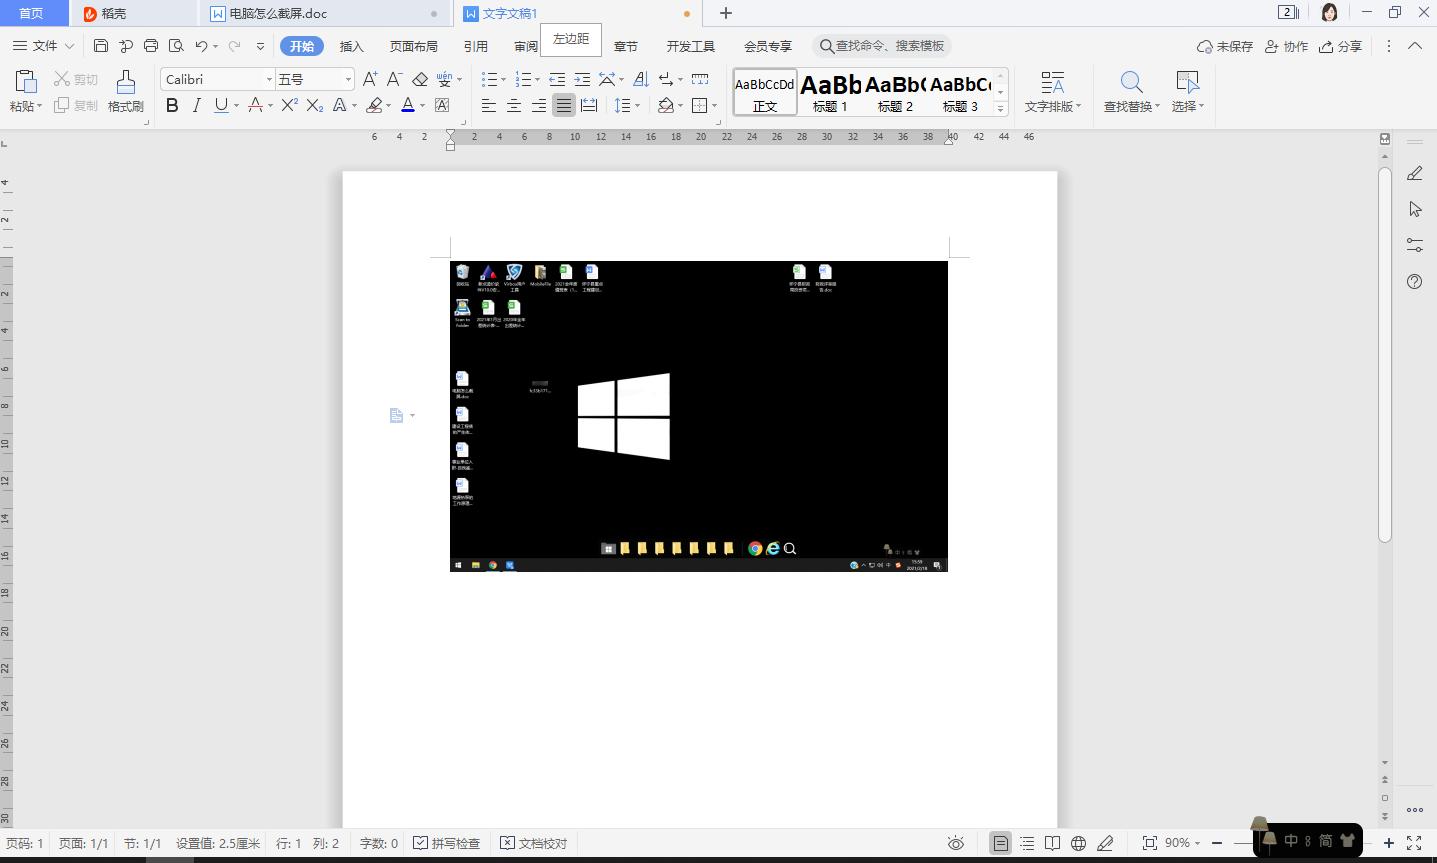Toggle italic formatting

coord(196,105)
